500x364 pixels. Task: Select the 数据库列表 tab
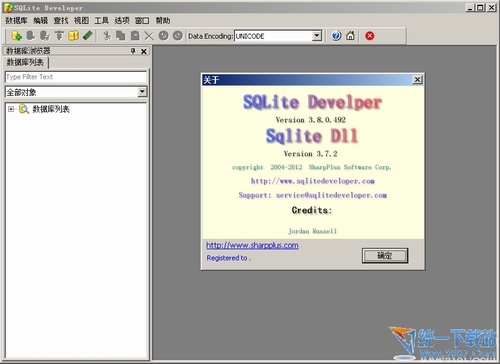click(26, 62)
